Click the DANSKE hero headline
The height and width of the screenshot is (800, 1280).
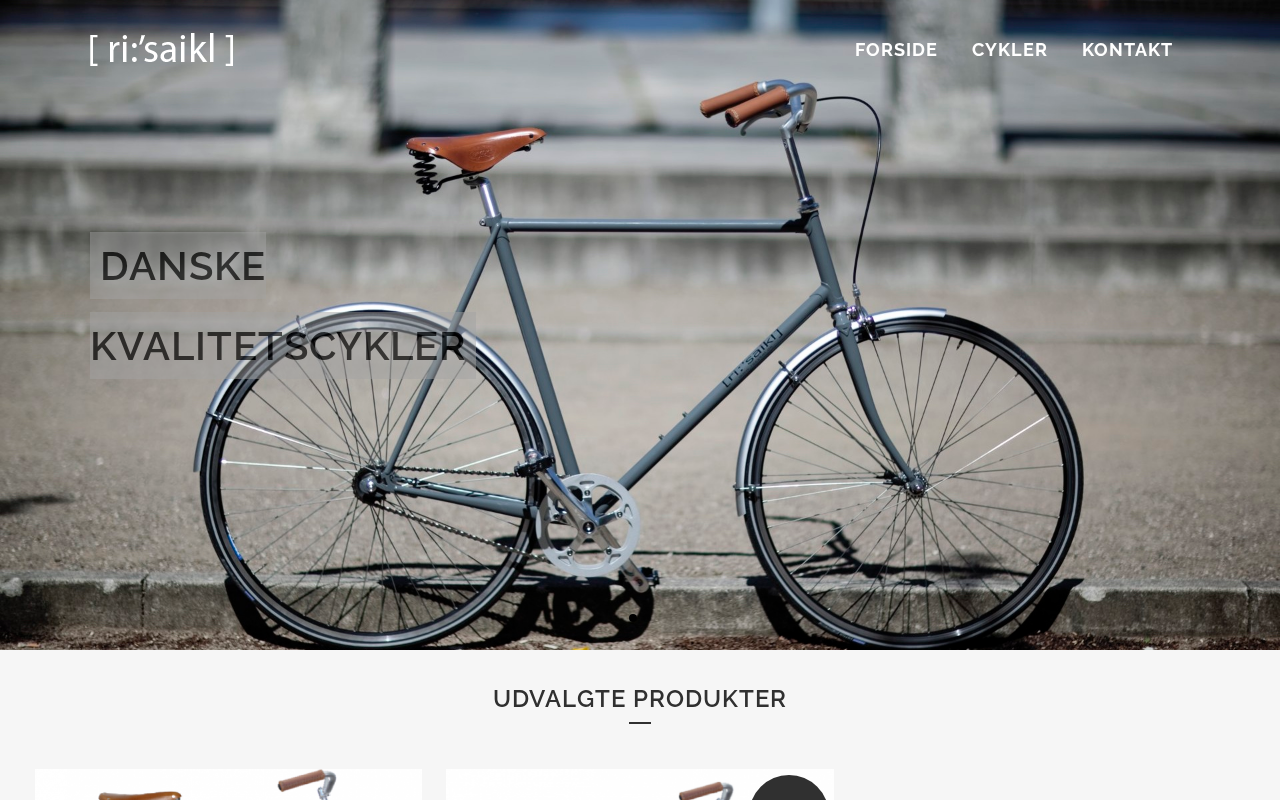pos(182,266)
